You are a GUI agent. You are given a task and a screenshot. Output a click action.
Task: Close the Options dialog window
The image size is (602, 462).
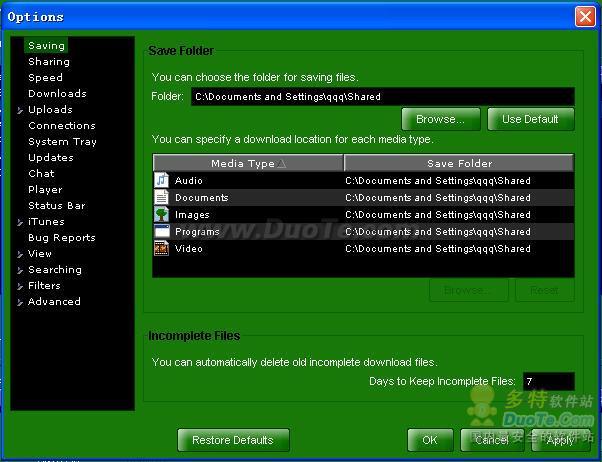point(585,17)
